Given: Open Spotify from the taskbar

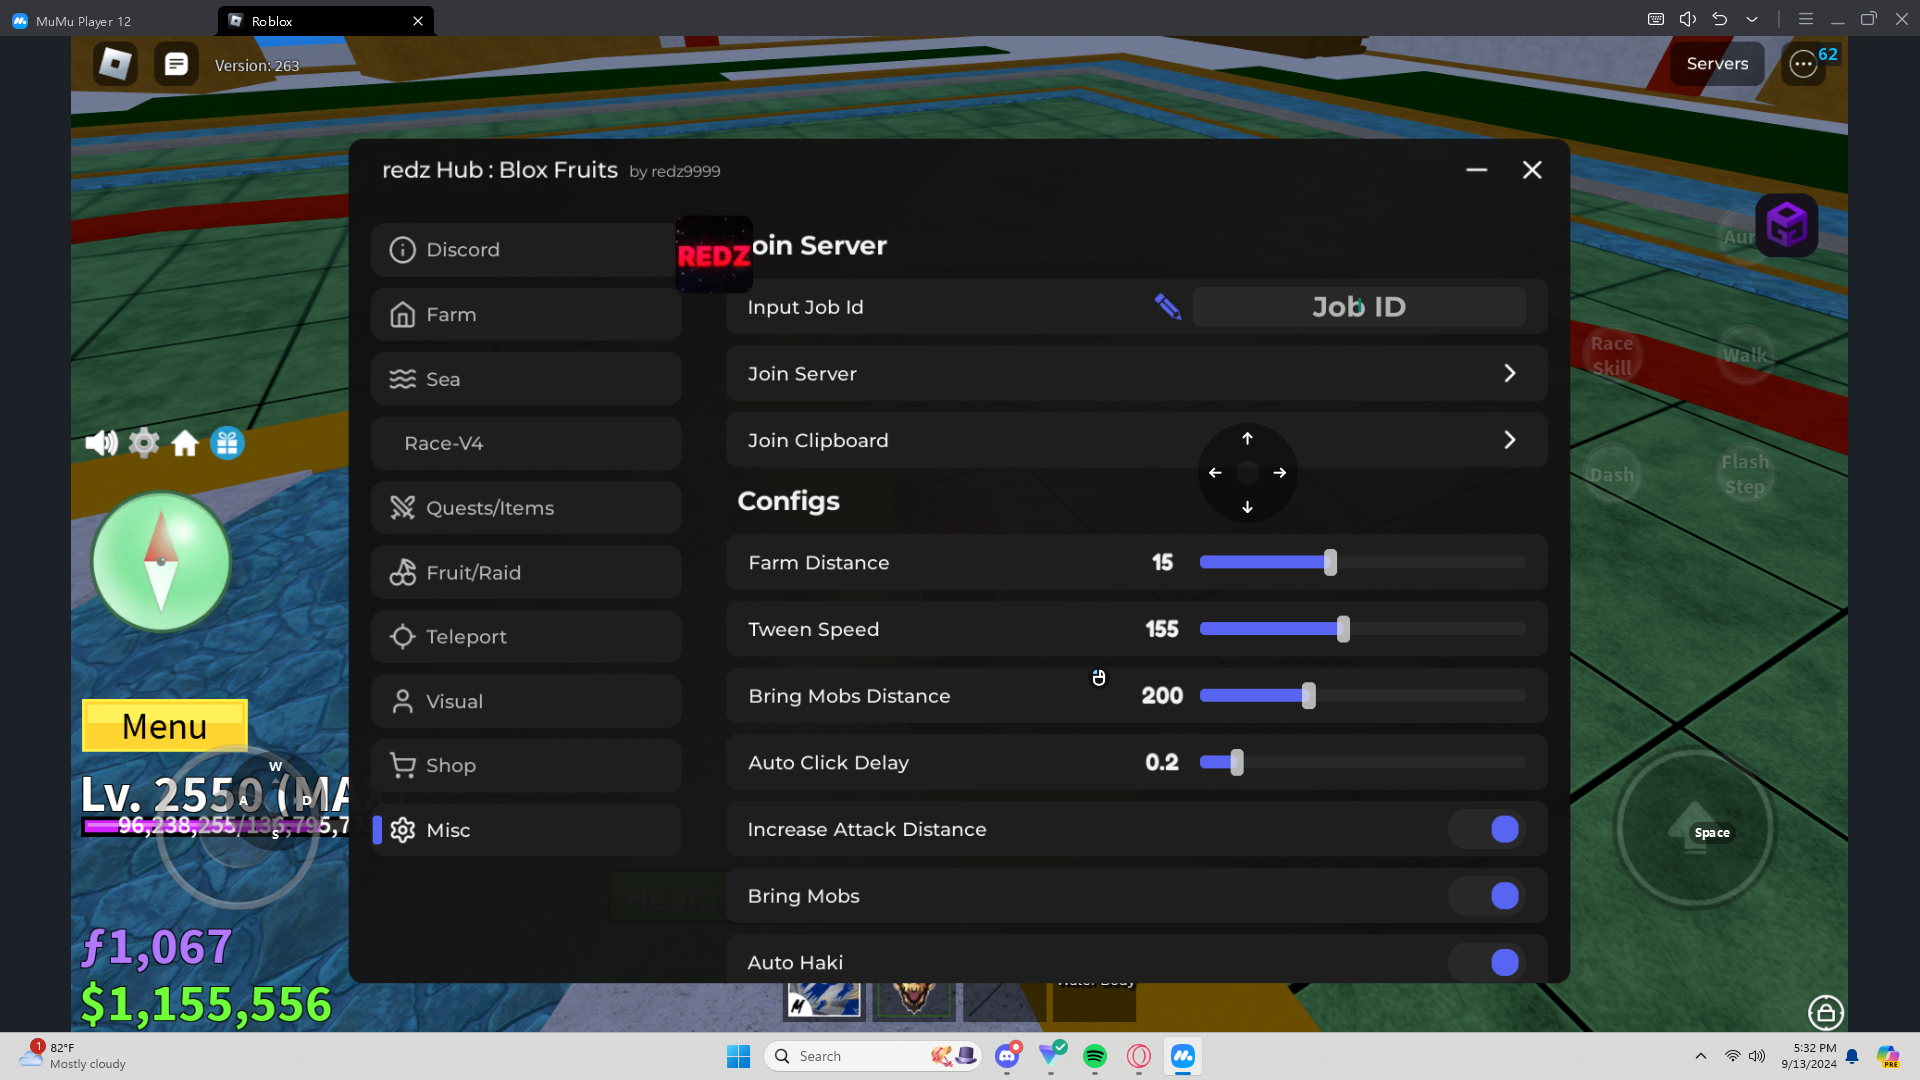Looking at the screenshot, I should (1095, 1056).
